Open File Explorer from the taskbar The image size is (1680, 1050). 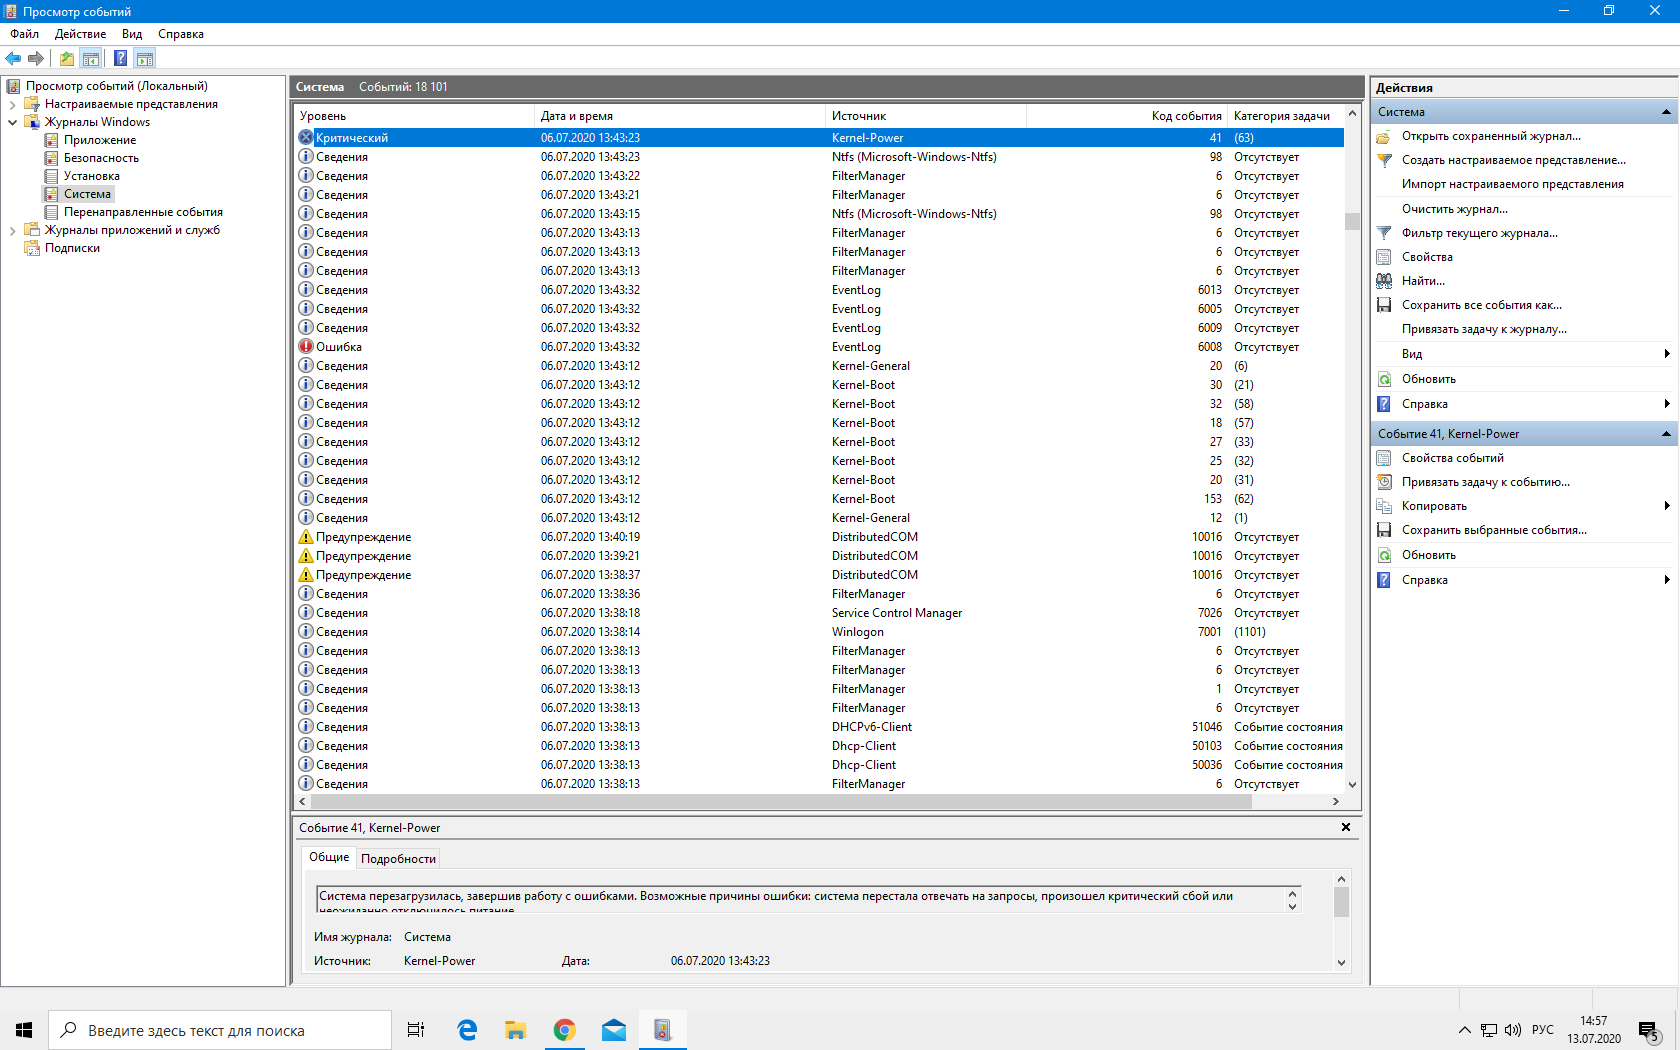(516, 1030)
